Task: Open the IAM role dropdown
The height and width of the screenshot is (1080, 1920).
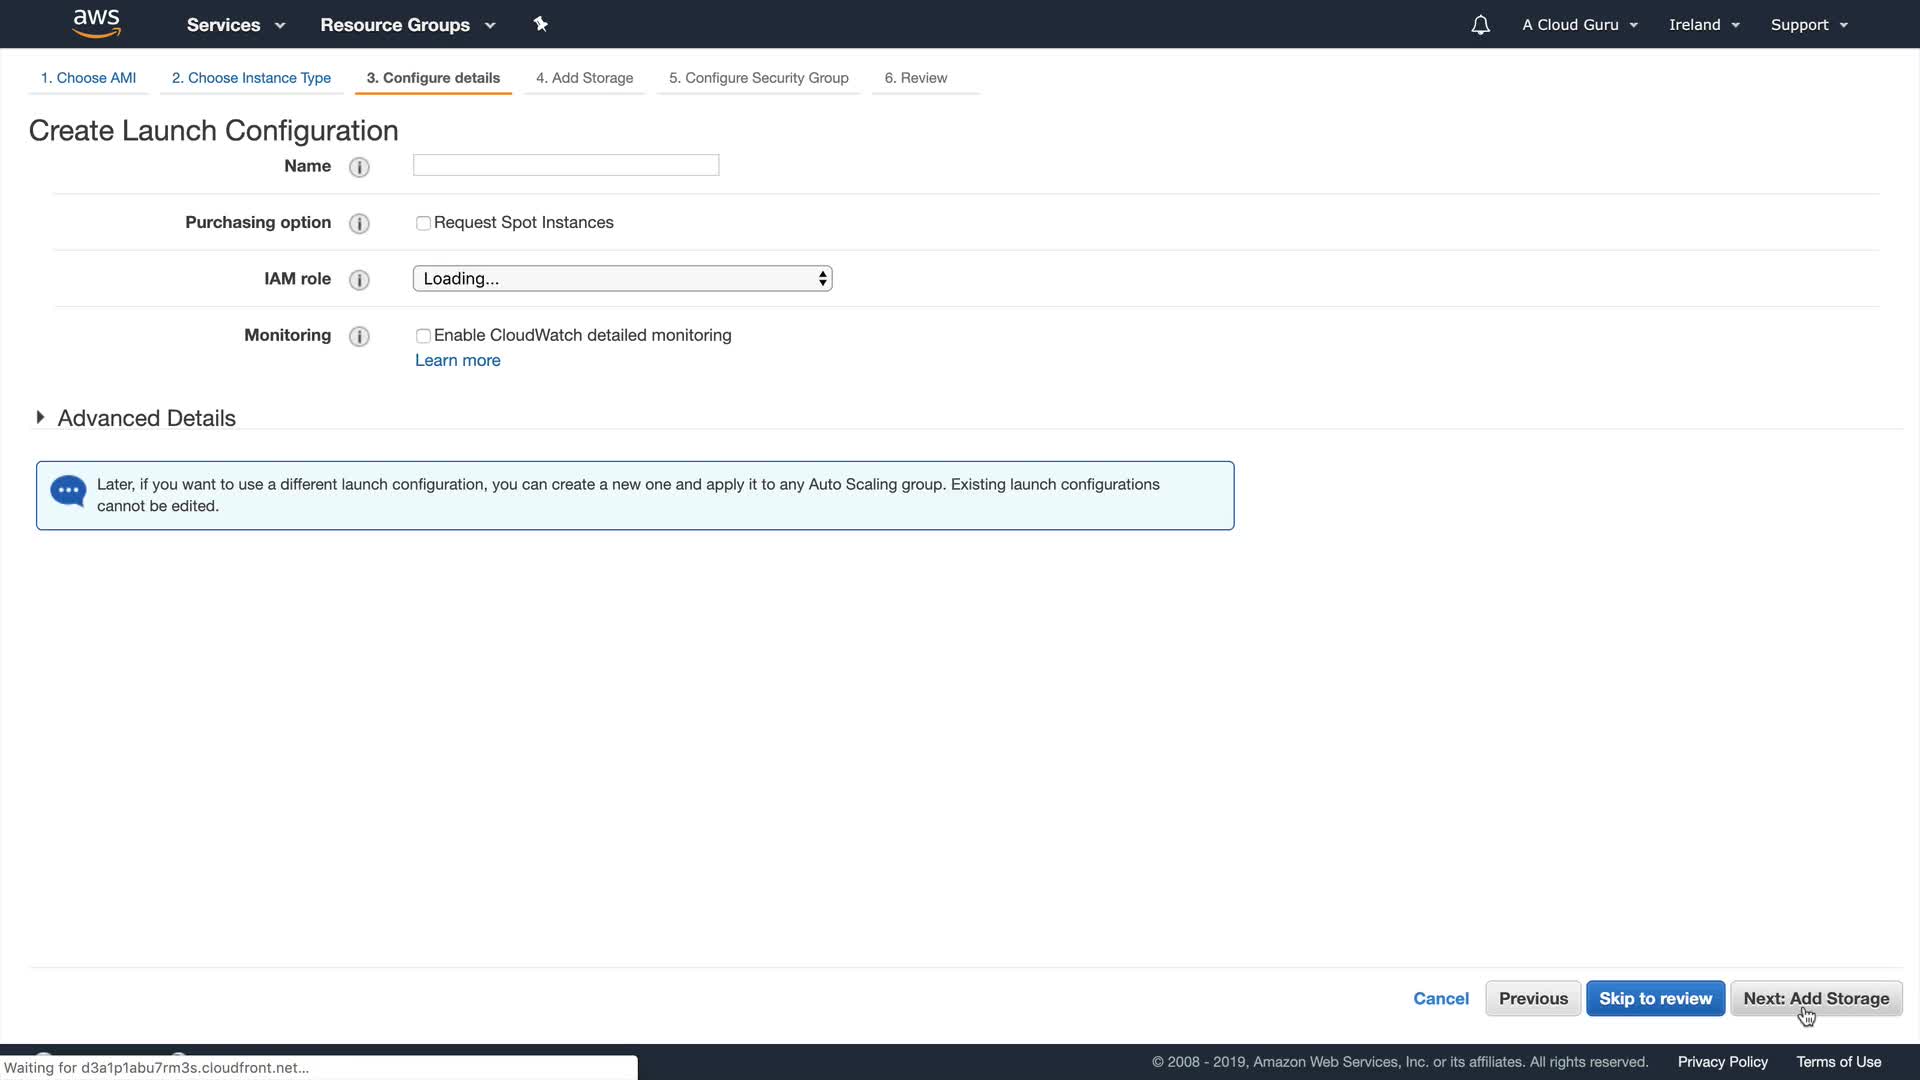Action: pos(622,279)
